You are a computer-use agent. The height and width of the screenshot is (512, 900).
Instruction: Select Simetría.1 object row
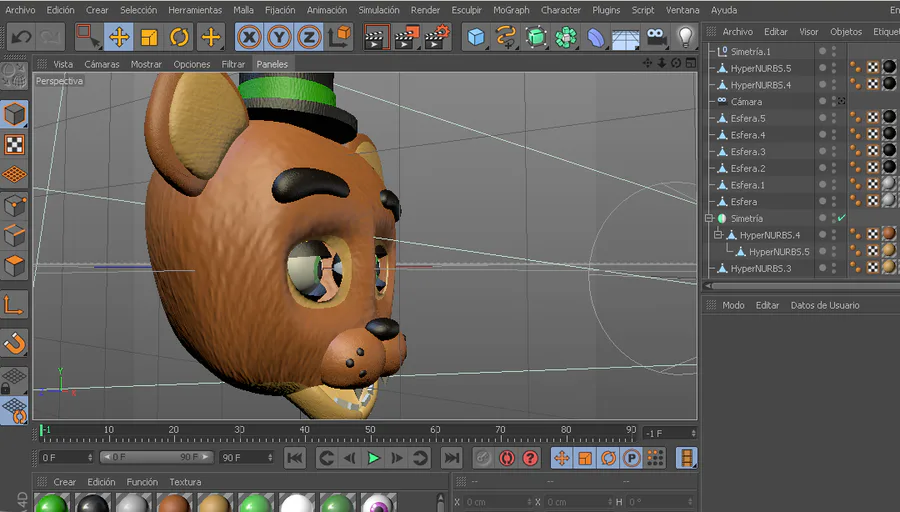click(x=750, y=51)
